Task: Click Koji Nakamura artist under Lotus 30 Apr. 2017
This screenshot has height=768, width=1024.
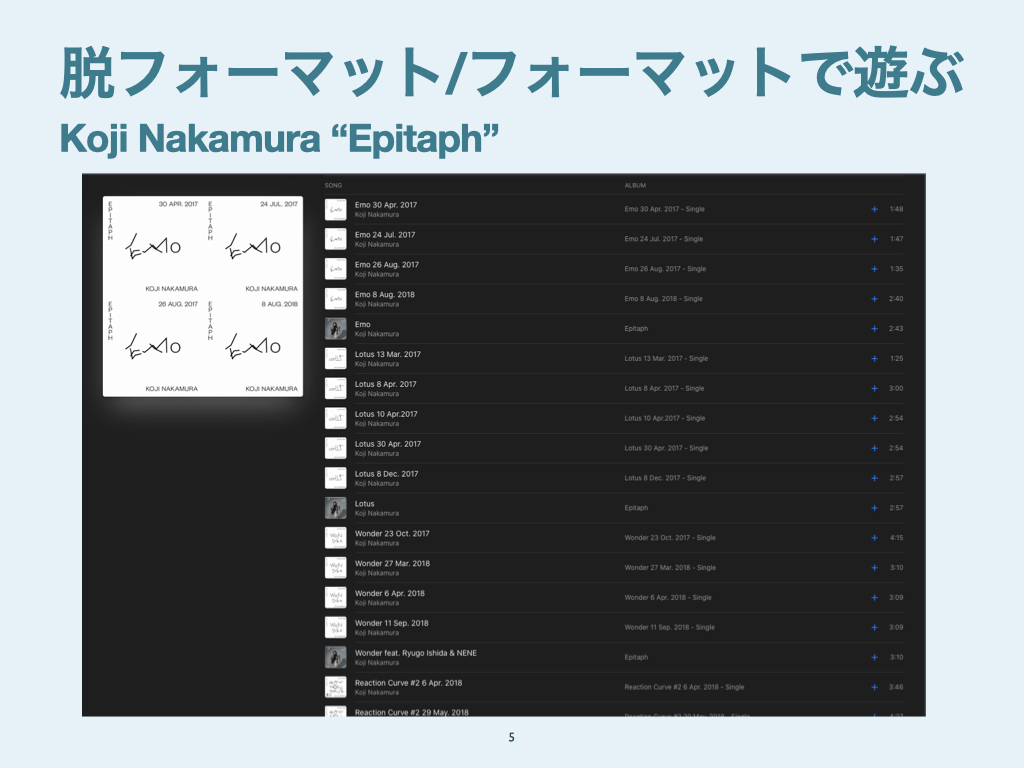Action: click(x=377, y=454)
